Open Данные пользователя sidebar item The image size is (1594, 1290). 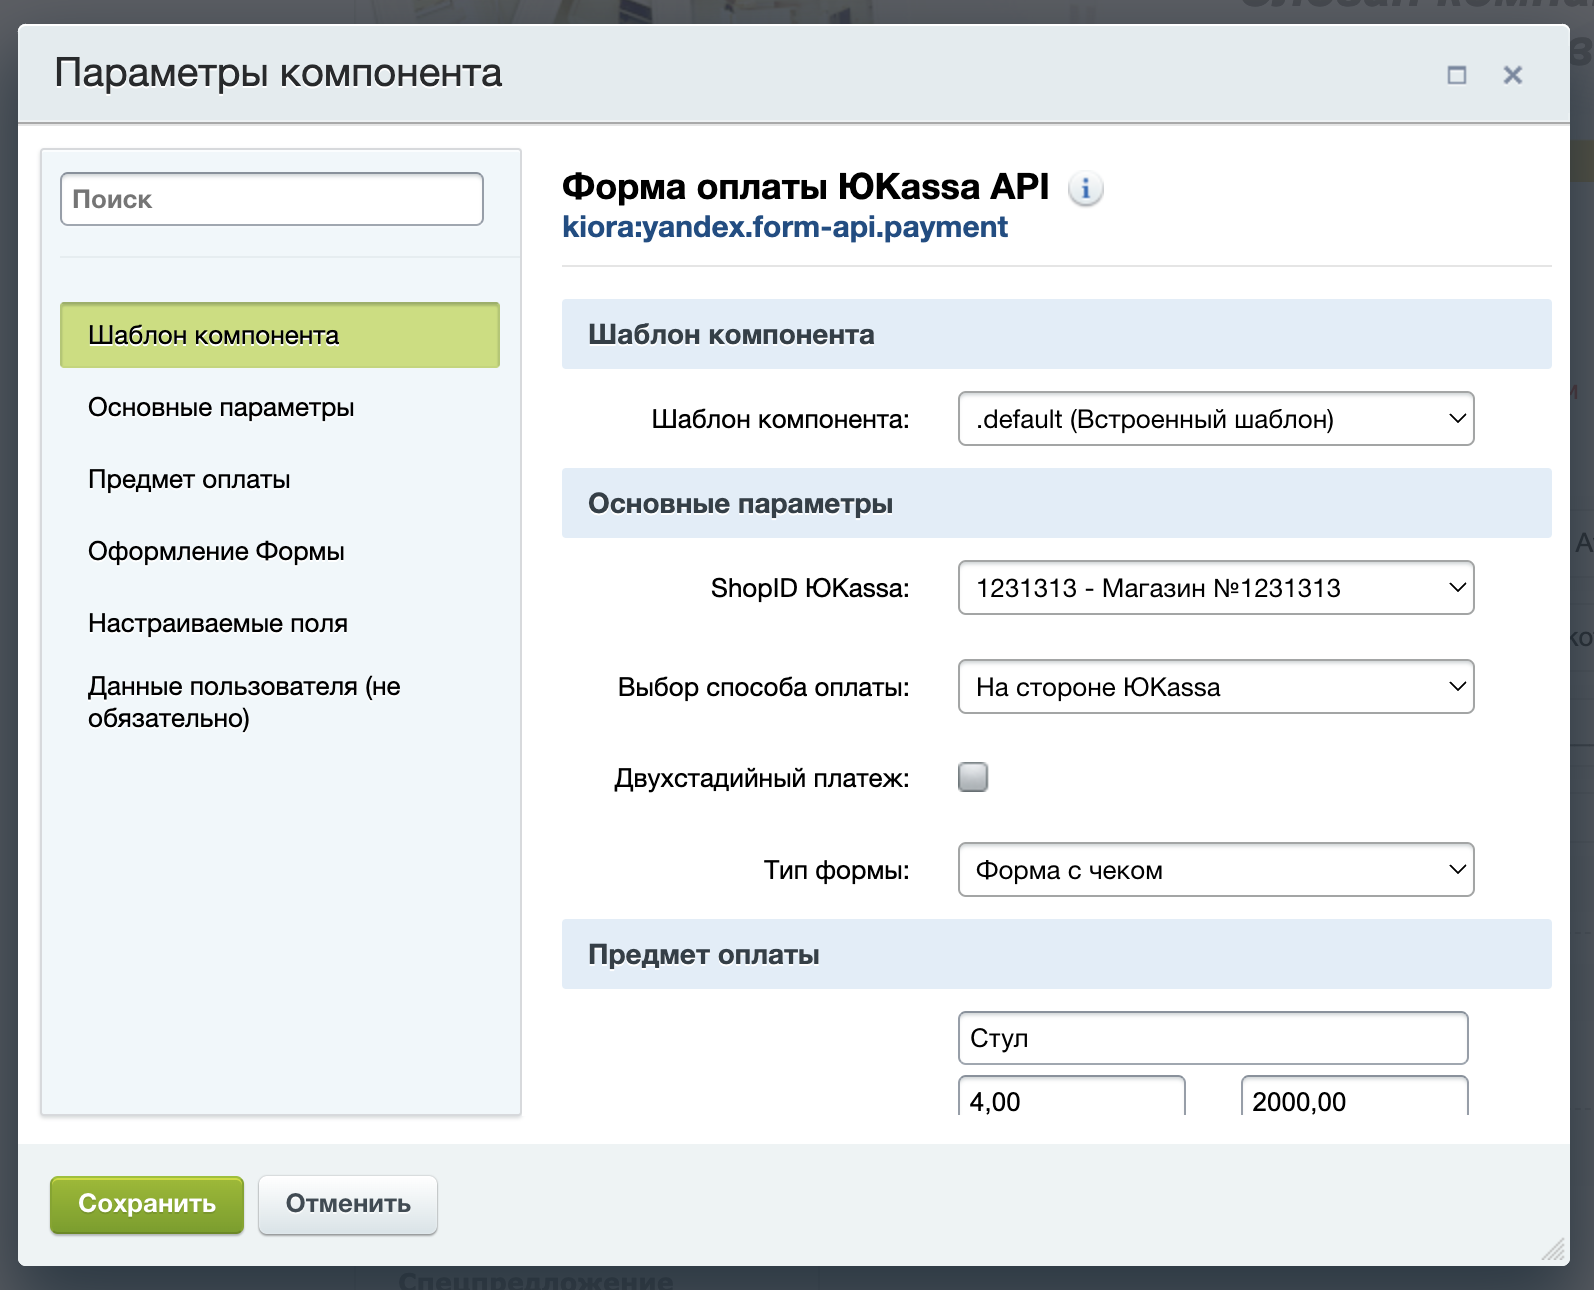pos(244,702)
